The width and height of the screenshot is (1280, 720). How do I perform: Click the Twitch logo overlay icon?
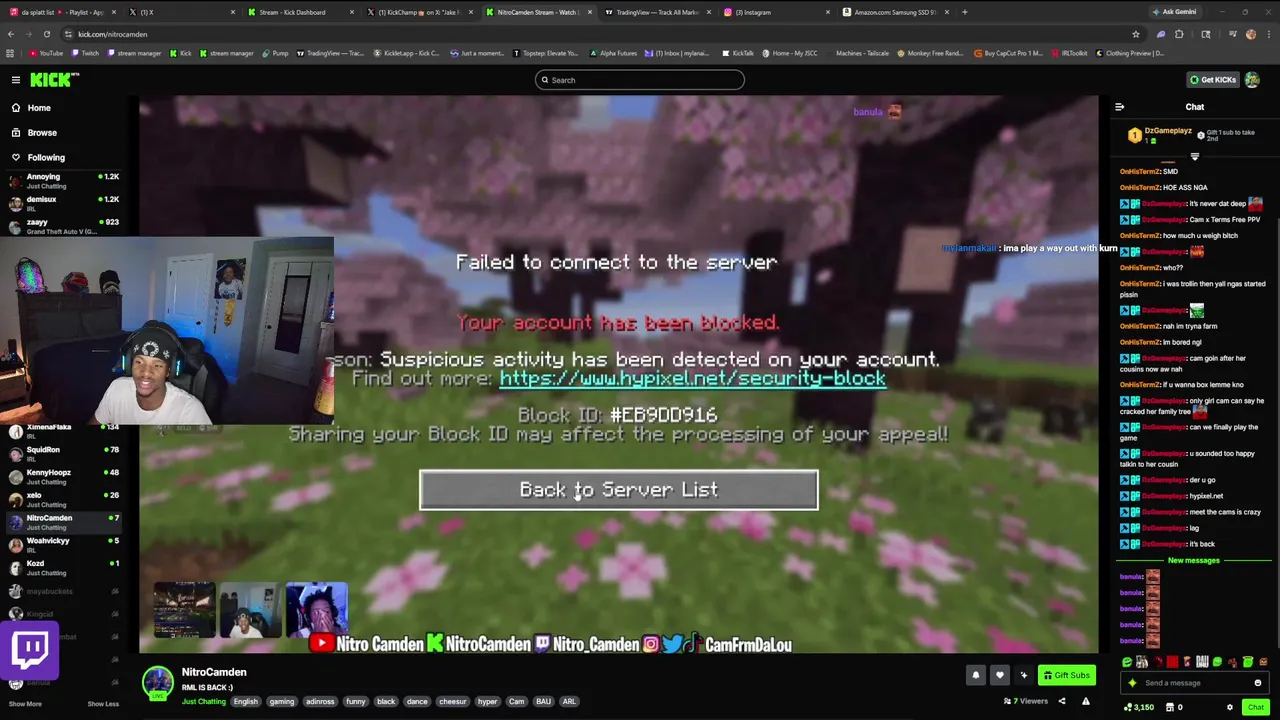click(30, 649)
